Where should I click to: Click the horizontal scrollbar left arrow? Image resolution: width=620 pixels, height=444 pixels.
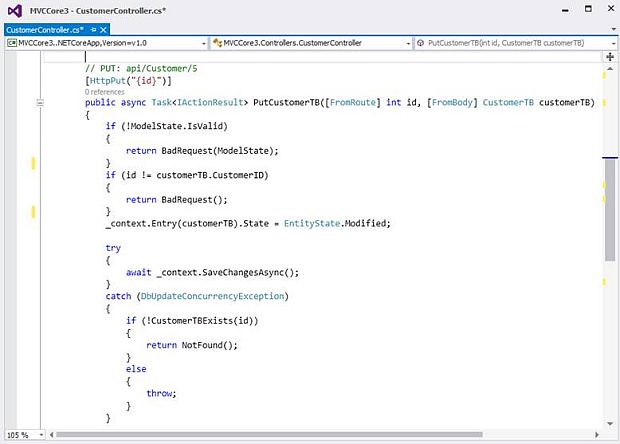(51, 435)
